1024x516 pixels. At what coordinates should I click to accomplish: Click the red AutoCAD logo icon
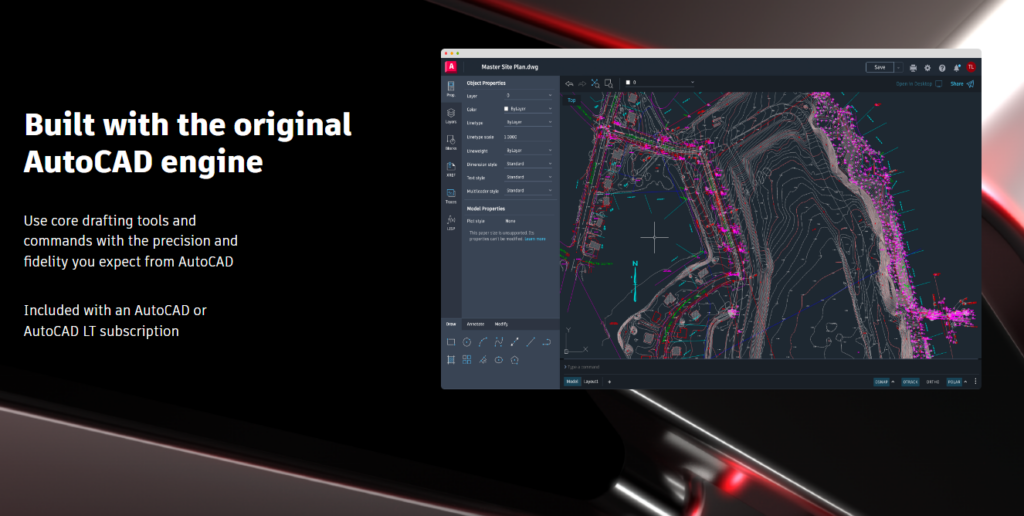coord(451,67)
